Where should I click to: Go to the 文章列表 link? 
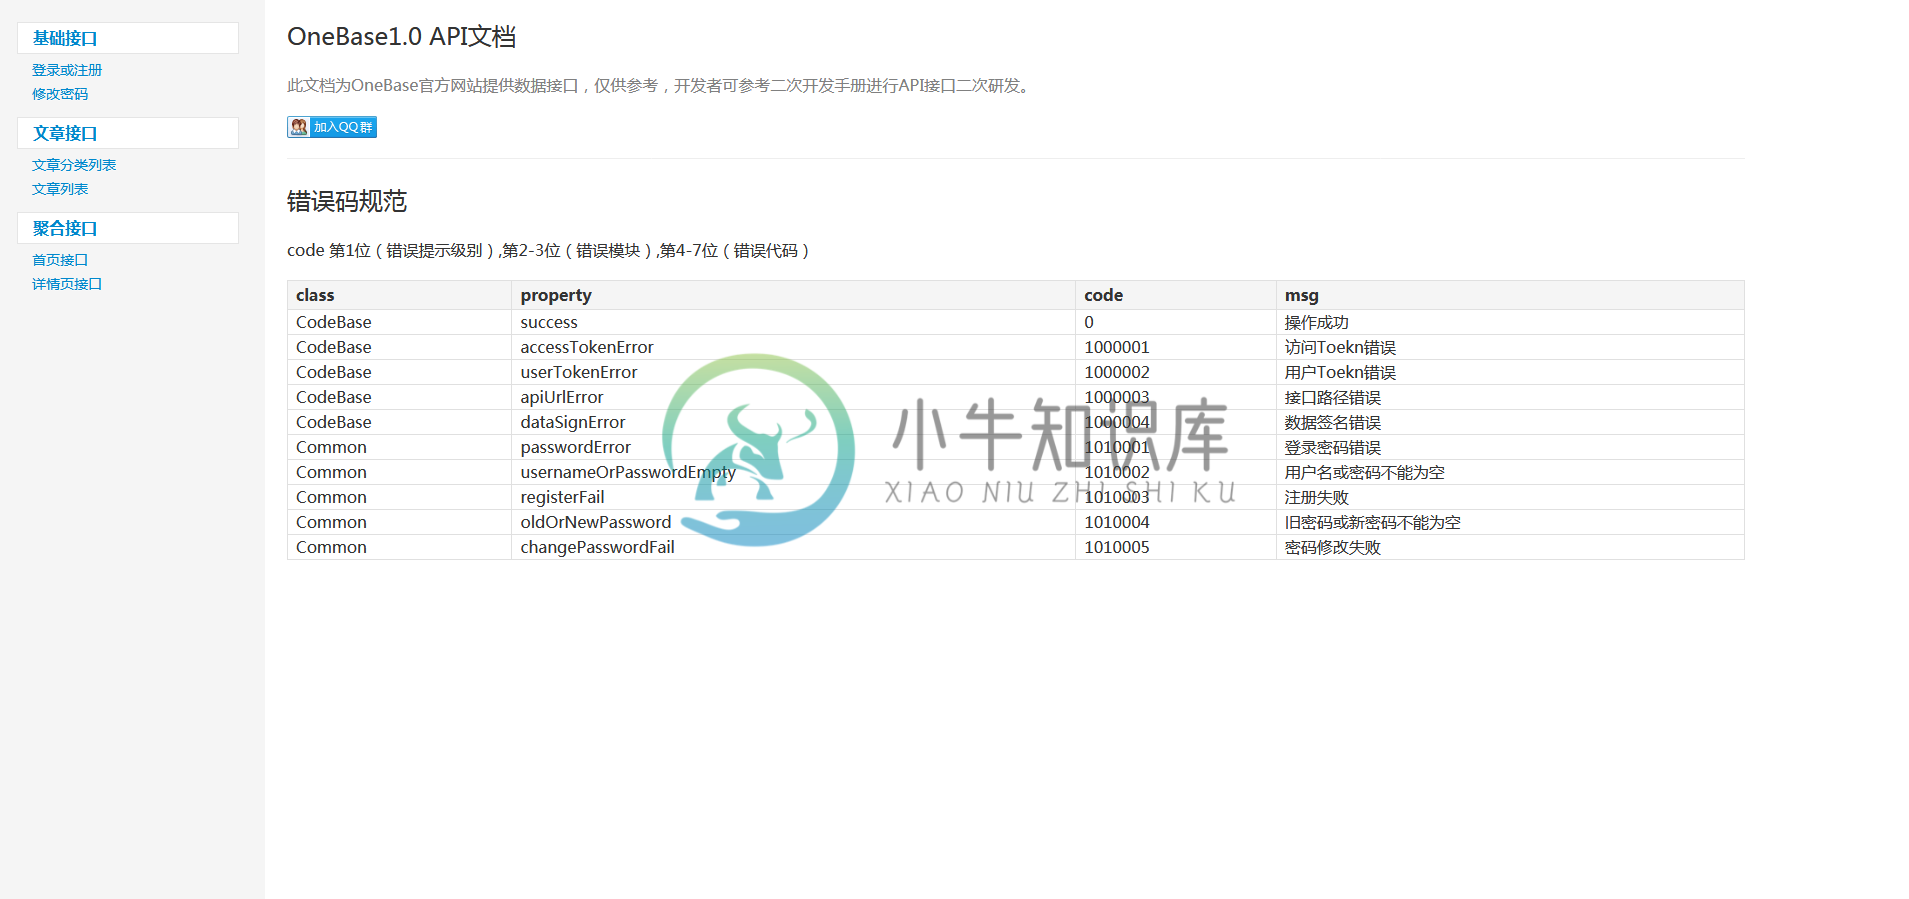coord(60,189)
